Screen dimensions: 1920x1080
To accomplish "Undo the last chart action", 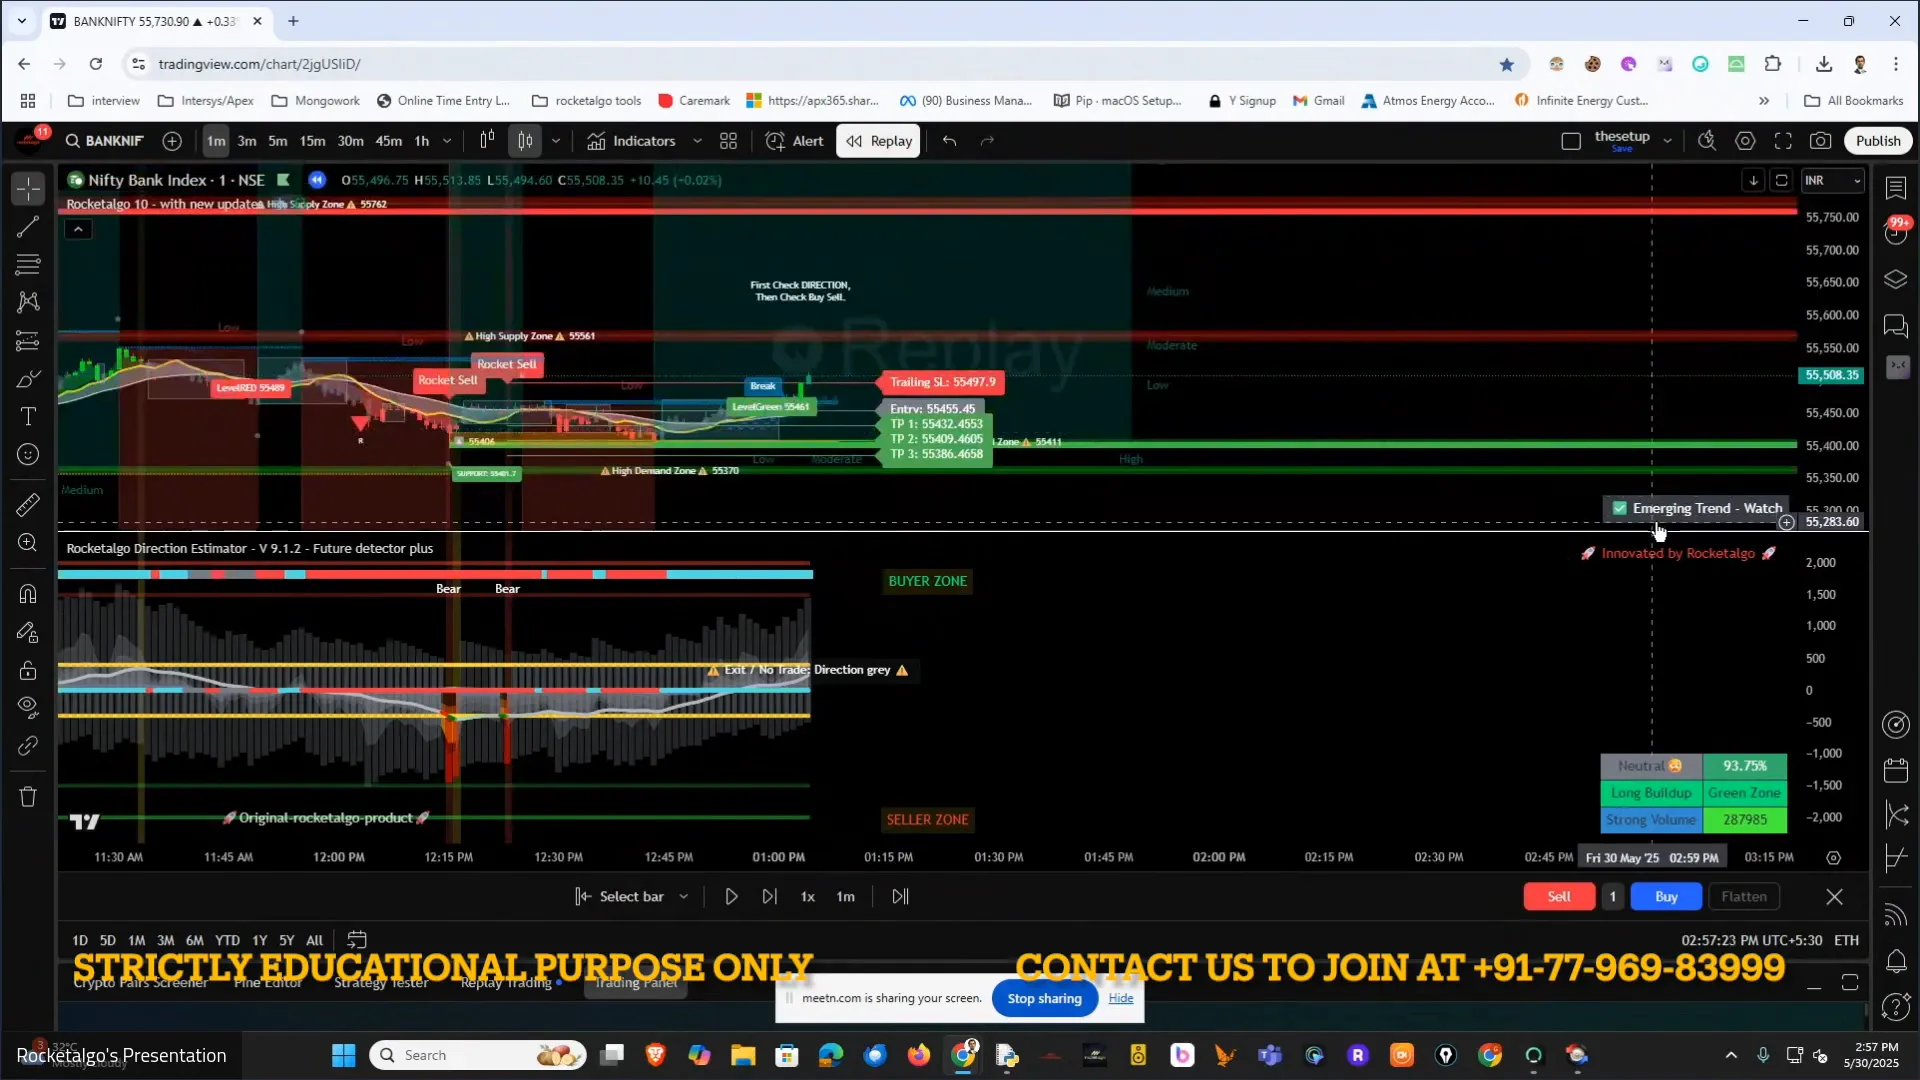I will [x=949, y=141].
